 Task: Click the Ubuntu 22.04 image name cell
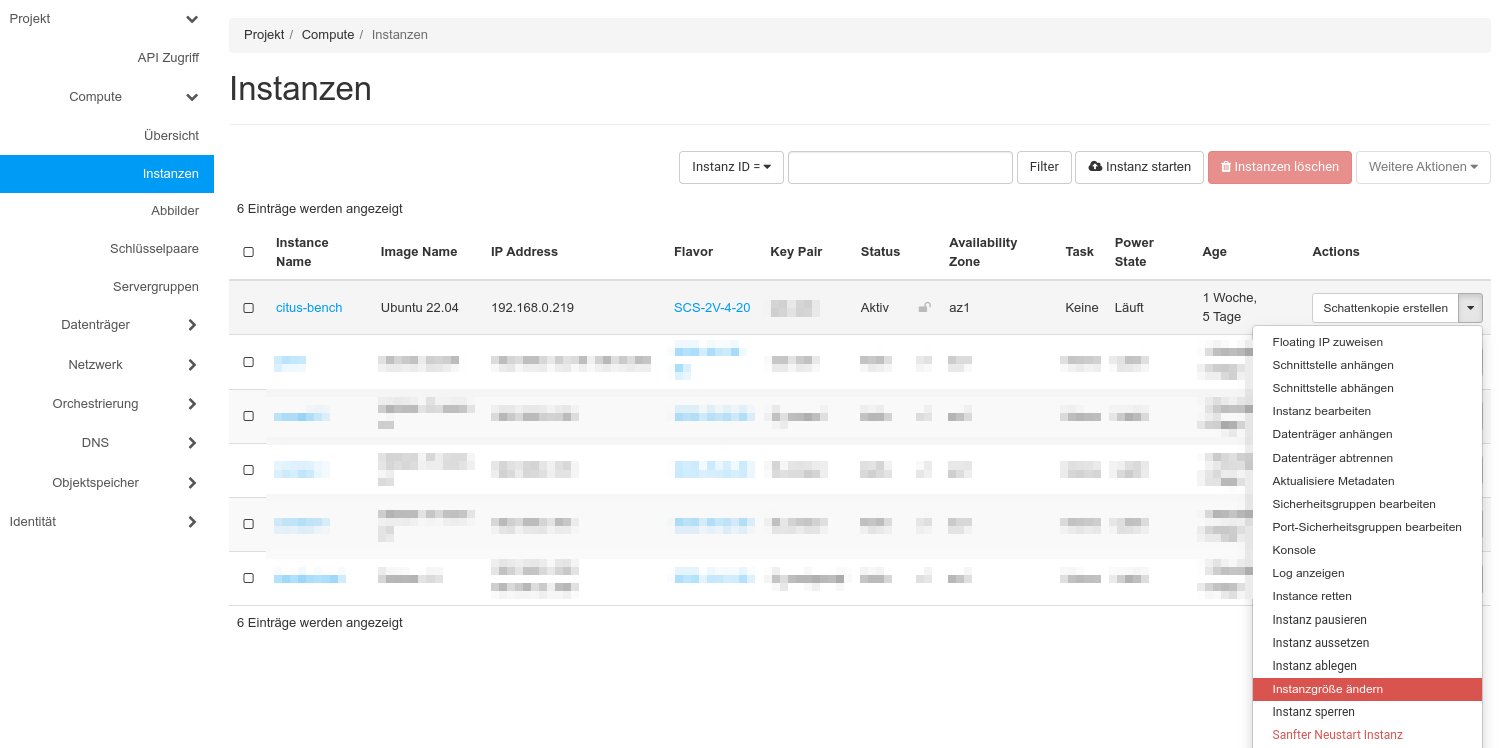click(x=420, y=308)
